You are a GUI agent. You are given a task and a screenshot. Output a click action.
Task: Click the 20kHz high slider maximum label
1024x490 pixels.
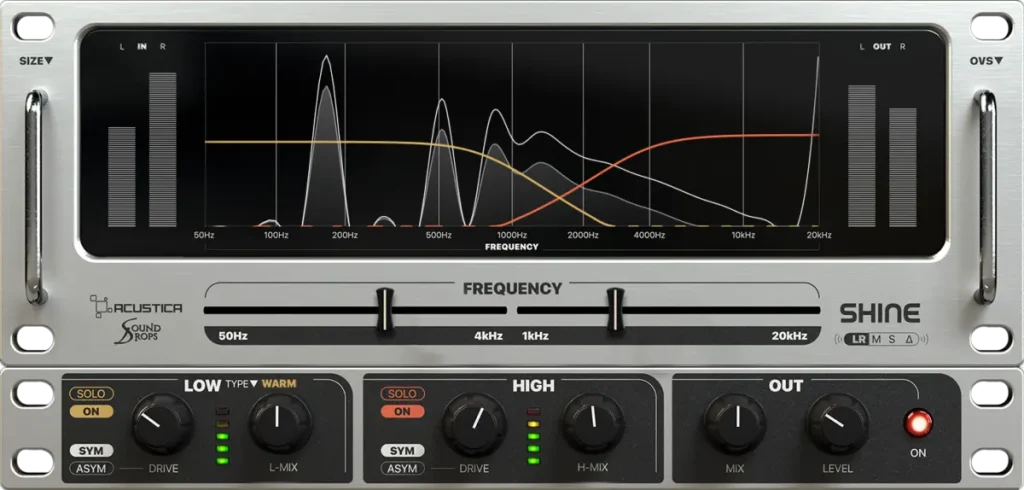[789, 336]
